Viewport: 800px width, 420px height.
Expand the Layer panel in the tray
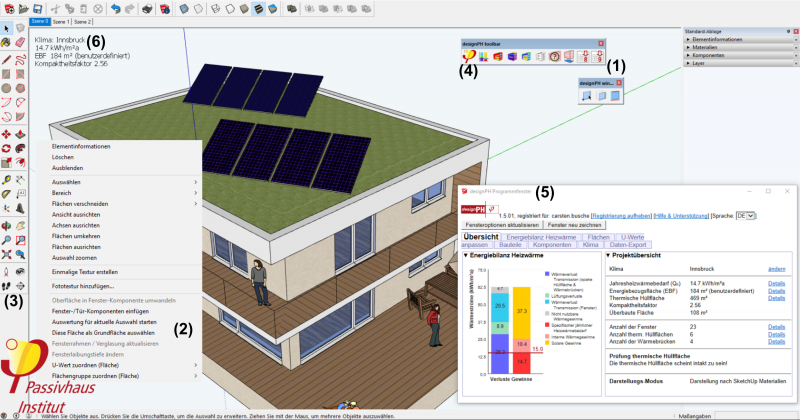click(741, 63)
